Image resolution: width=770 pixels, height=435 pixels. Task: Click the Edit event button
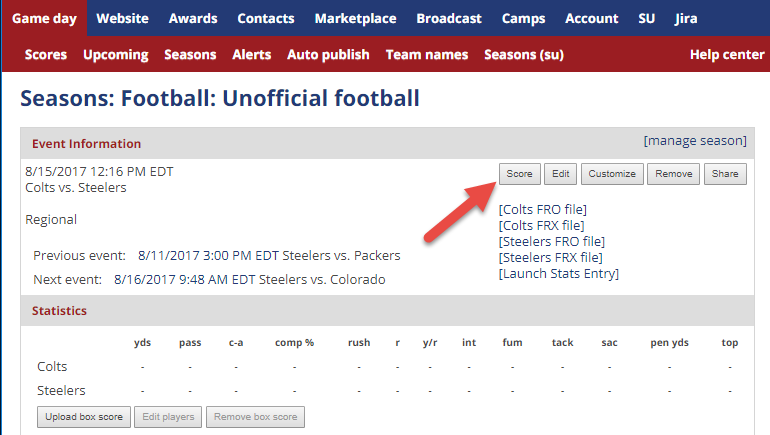(561, 174)
